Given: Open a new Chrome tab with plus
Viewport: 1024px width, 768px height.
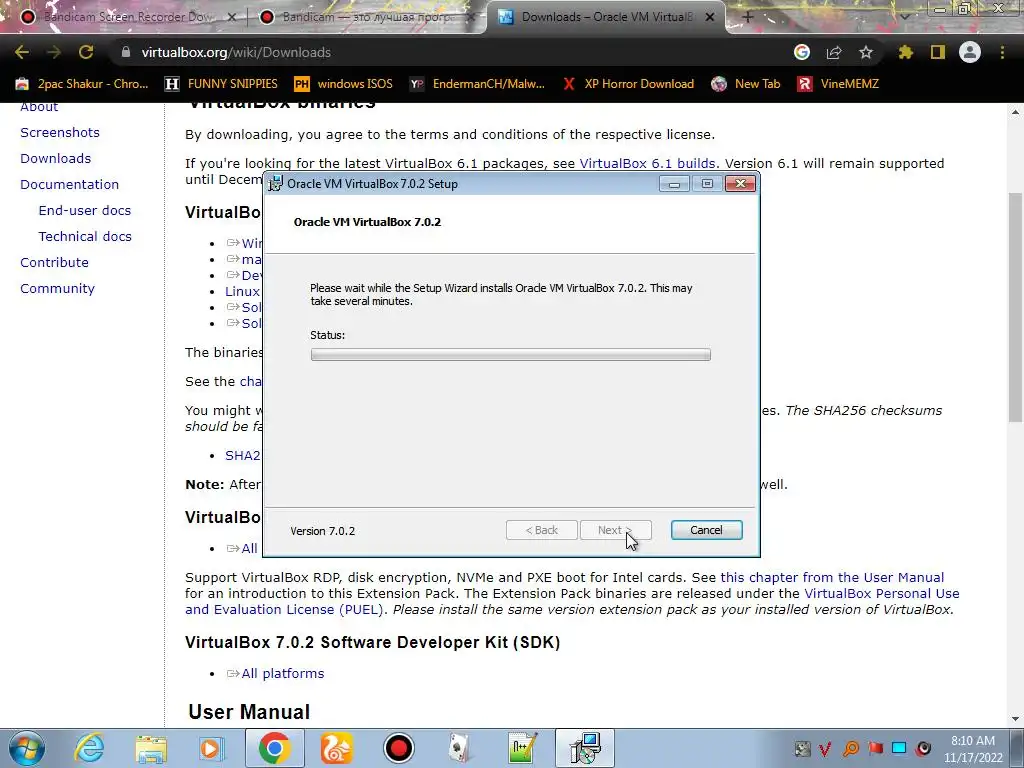Looking at the screenshot, I should point(748,17).
